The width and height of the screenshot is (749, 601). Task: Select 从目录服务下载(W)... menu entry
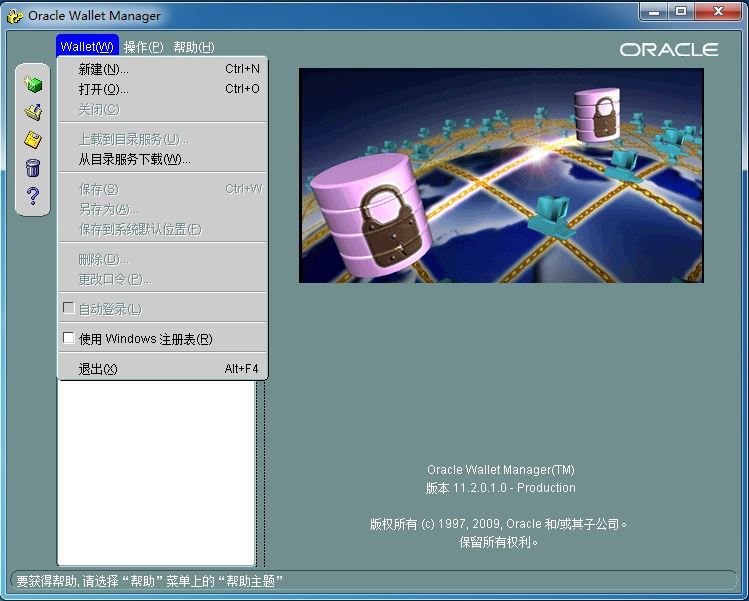pyautogui.click(x=162, y=159)
